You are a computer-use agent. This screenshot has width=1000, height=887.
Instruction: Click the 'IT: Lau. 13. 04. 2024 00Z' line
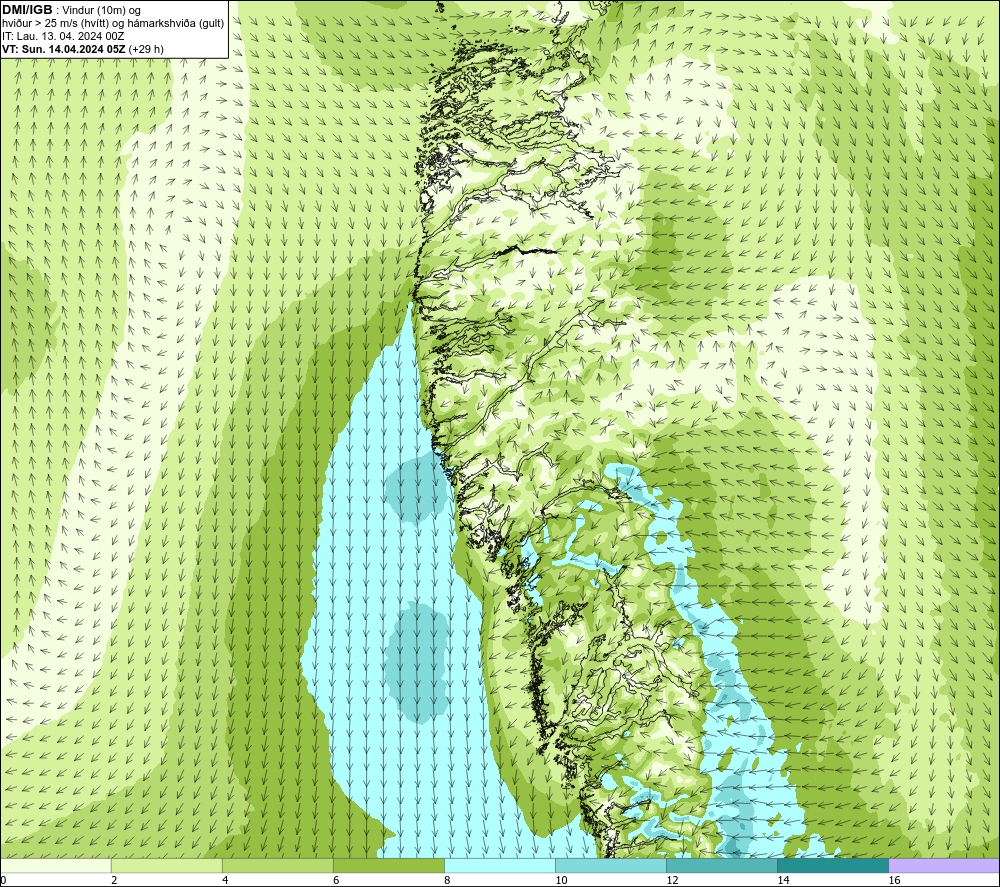(x=63, y=36)
